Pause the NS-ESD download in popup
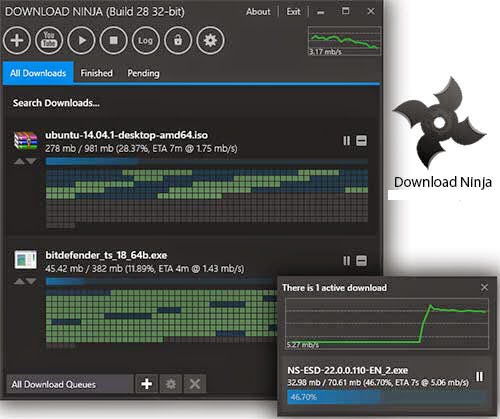 [x=479, y=377]
